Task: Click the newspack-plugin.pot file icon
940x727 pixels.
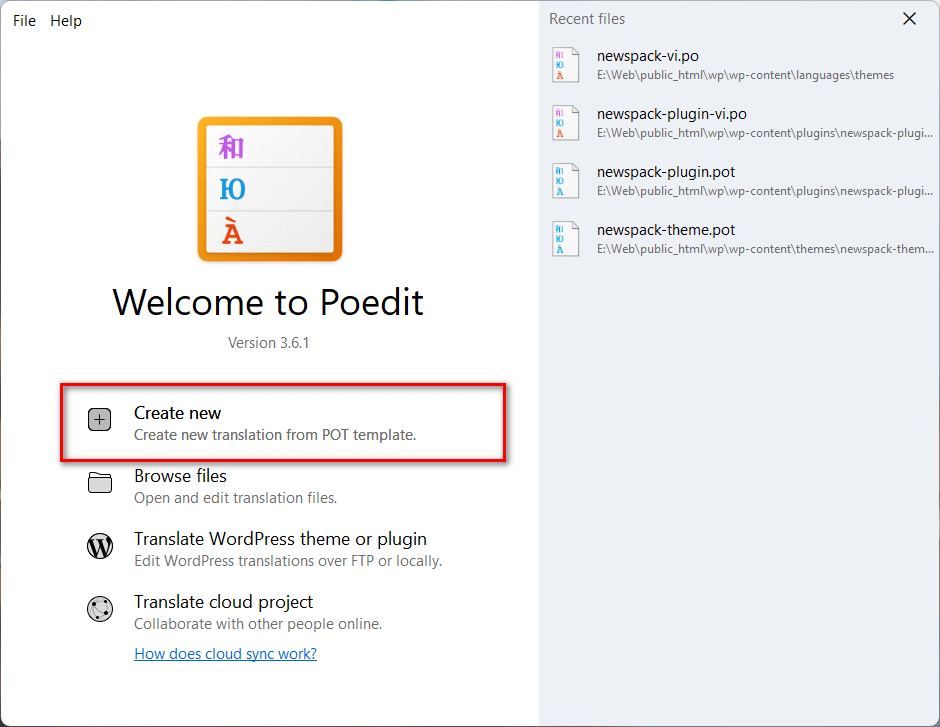Action: tap(565, 181)
